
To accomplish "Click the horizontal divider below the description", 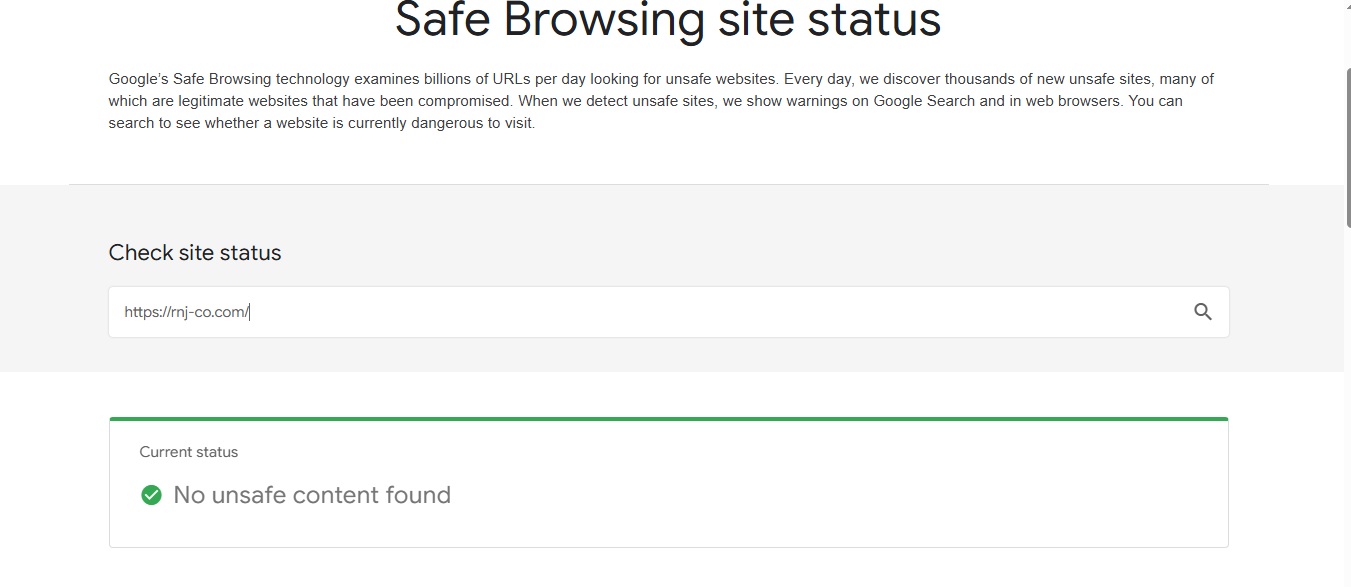I will pyautogui.click(x=668, y=184).
